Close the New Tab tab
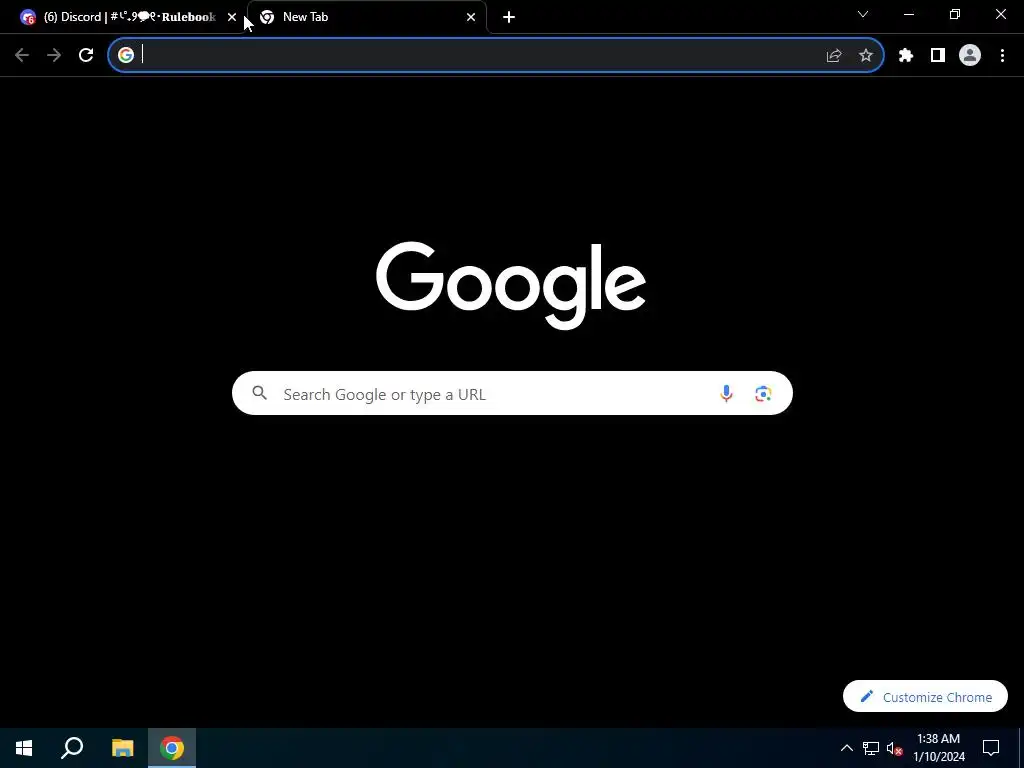The image size is (1024, 768). coord(471,17)
